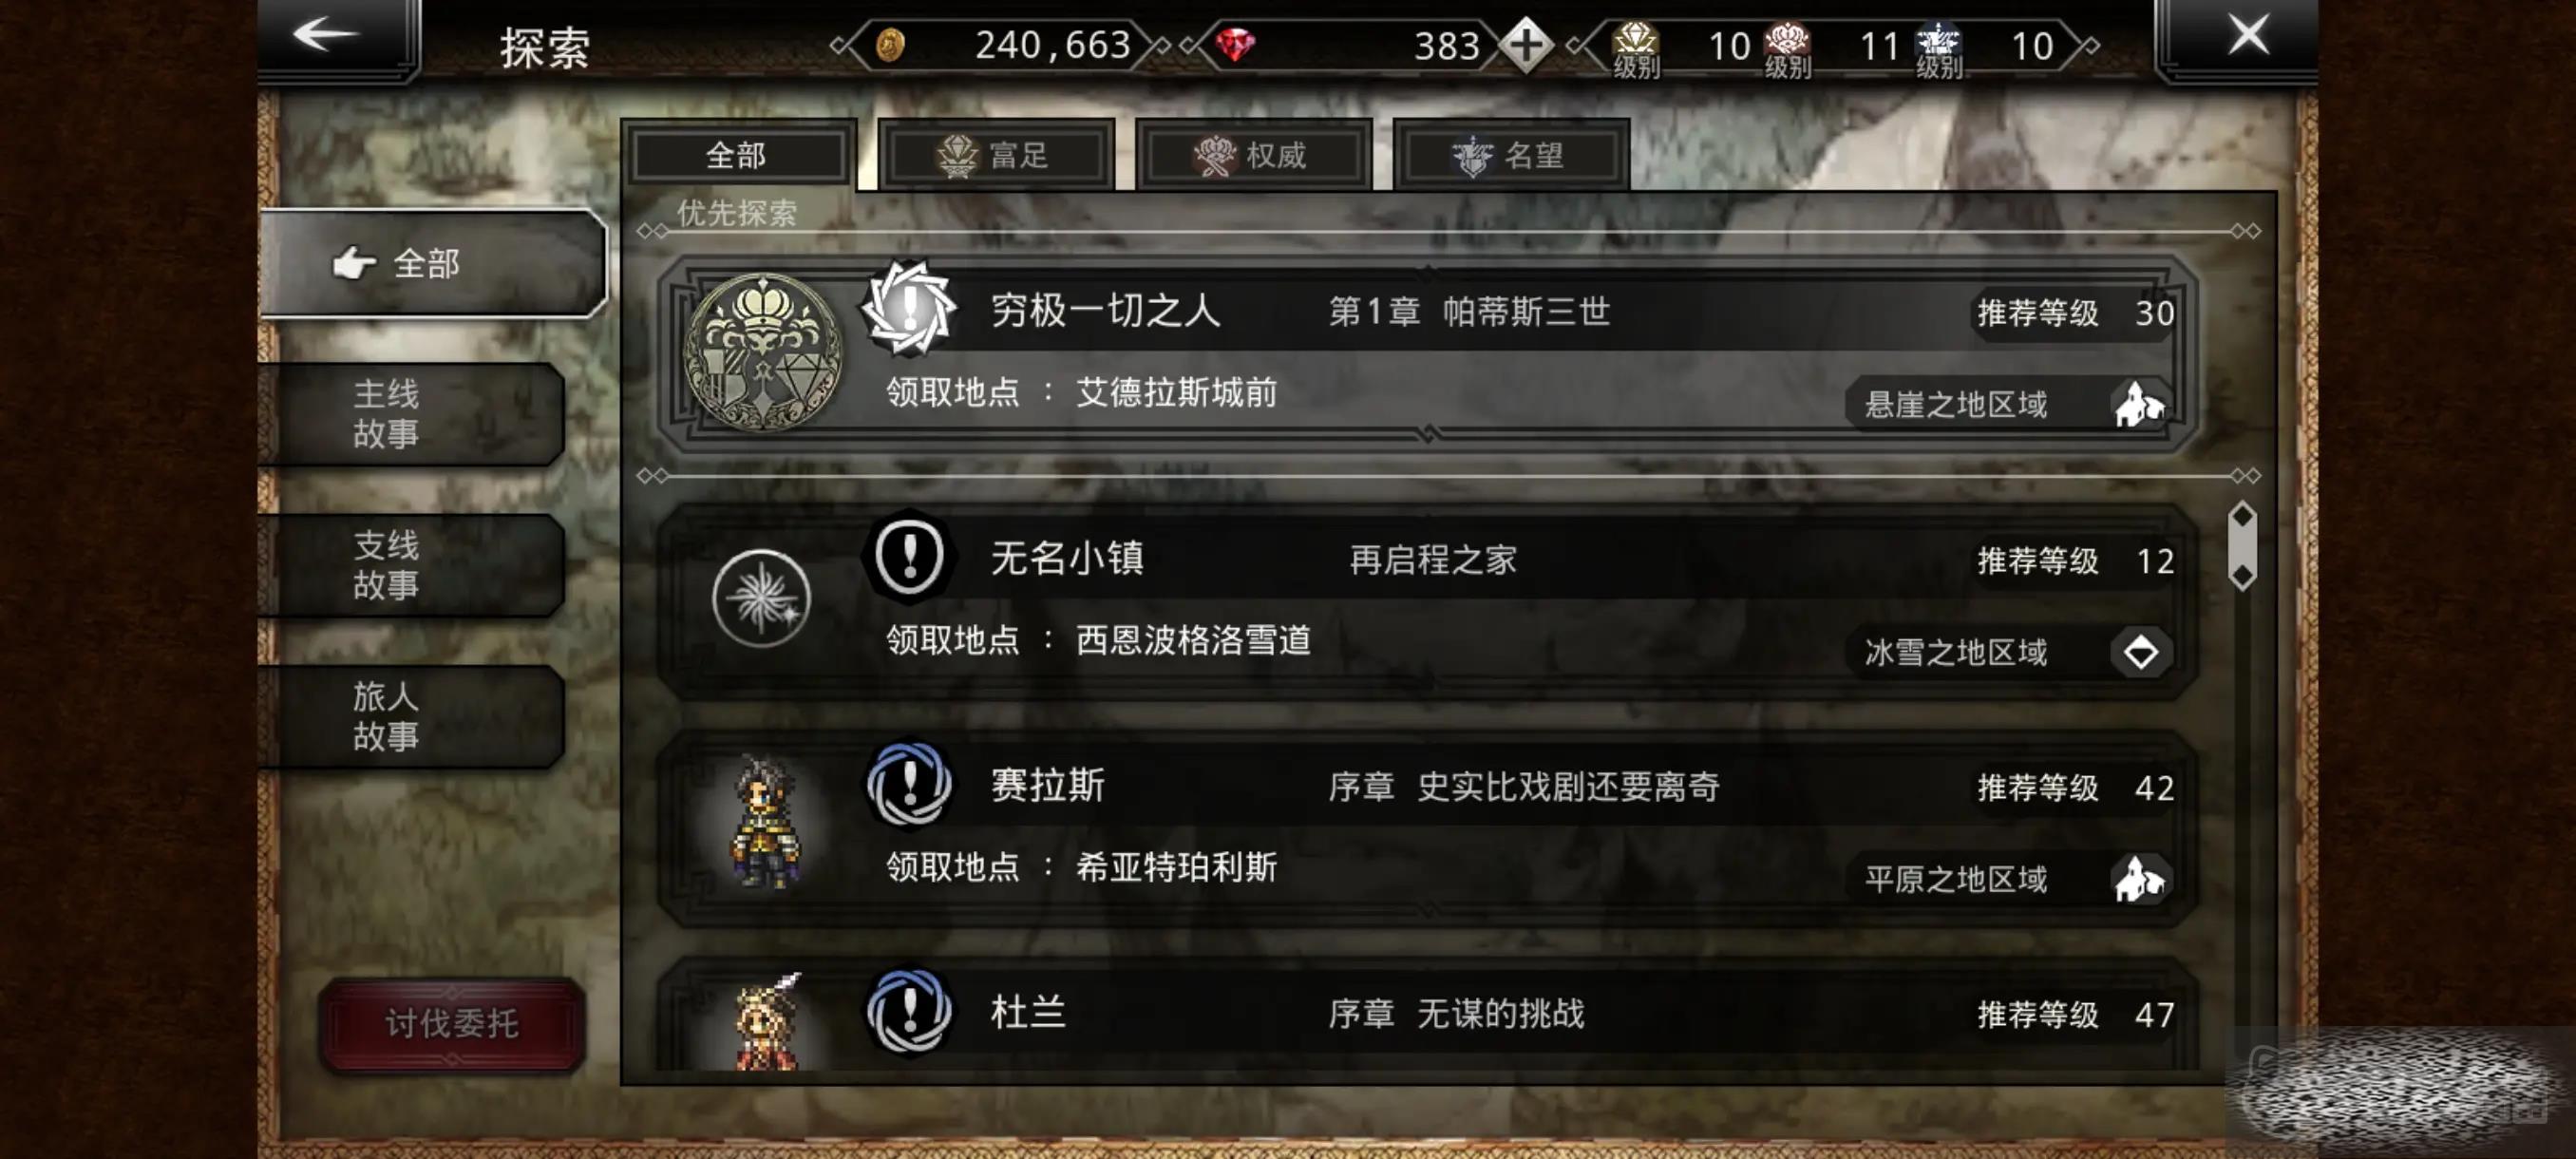2576x1159 pixels.
Task: Switch to the 名望 tab
Action: (1511, 154)
